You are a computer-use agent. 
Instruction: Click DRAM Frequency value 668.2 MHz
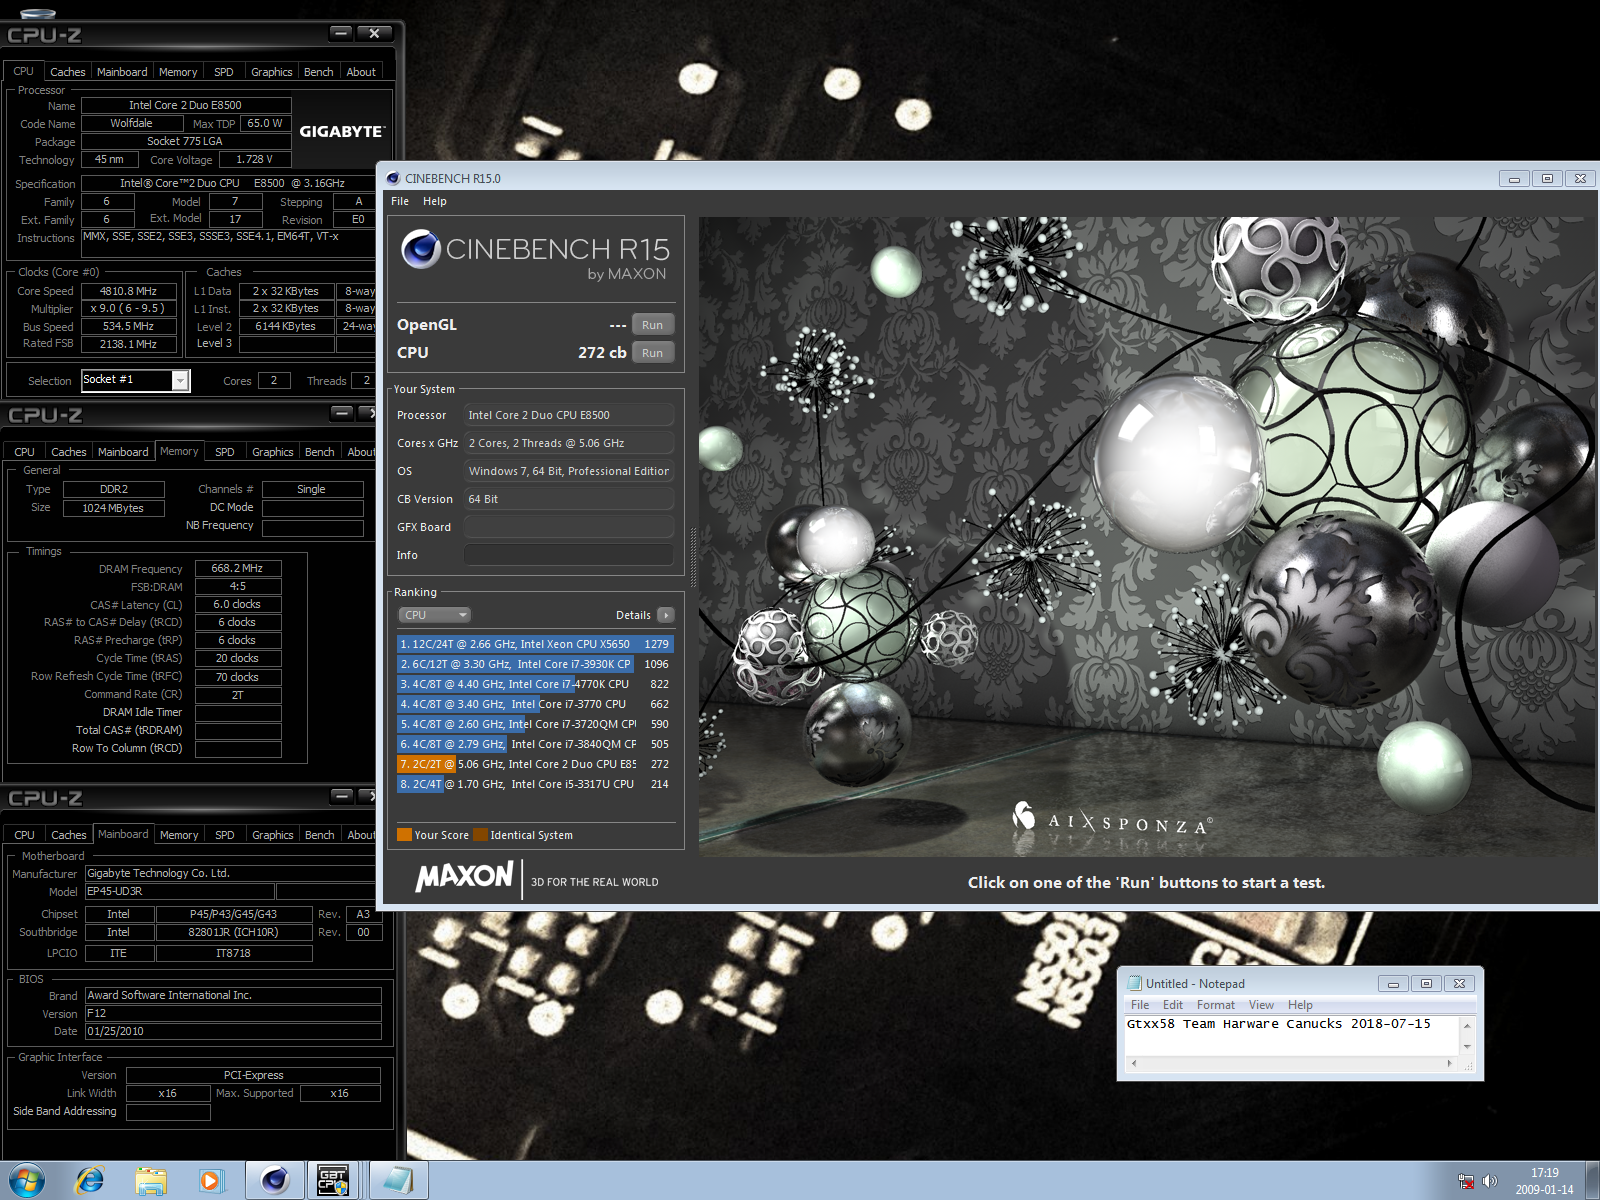pos(237,568)
